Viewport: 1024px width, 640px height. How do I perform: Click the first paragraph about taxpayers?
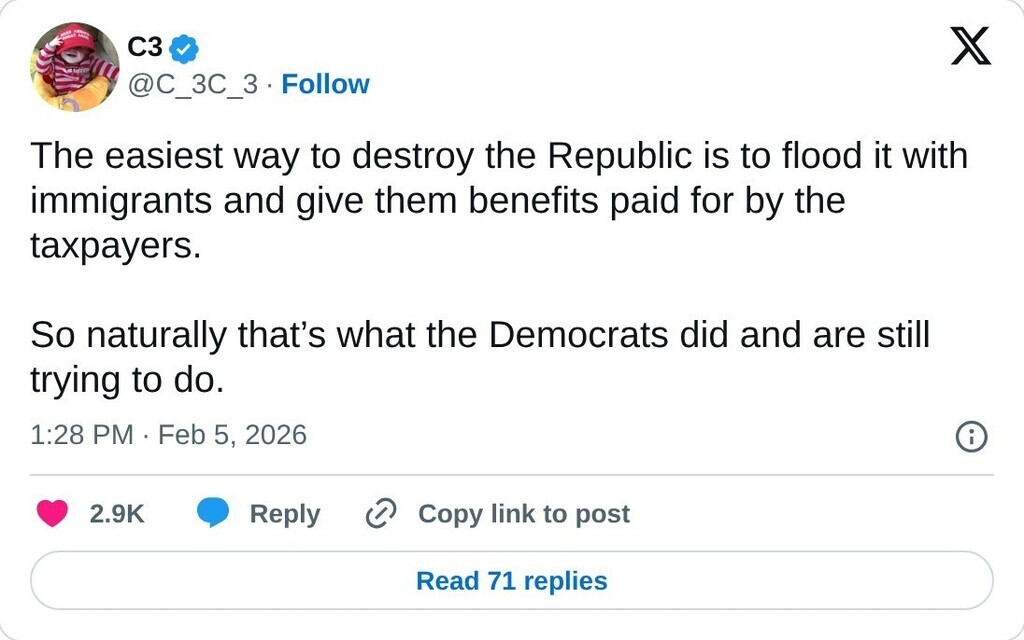pos(437,201)
